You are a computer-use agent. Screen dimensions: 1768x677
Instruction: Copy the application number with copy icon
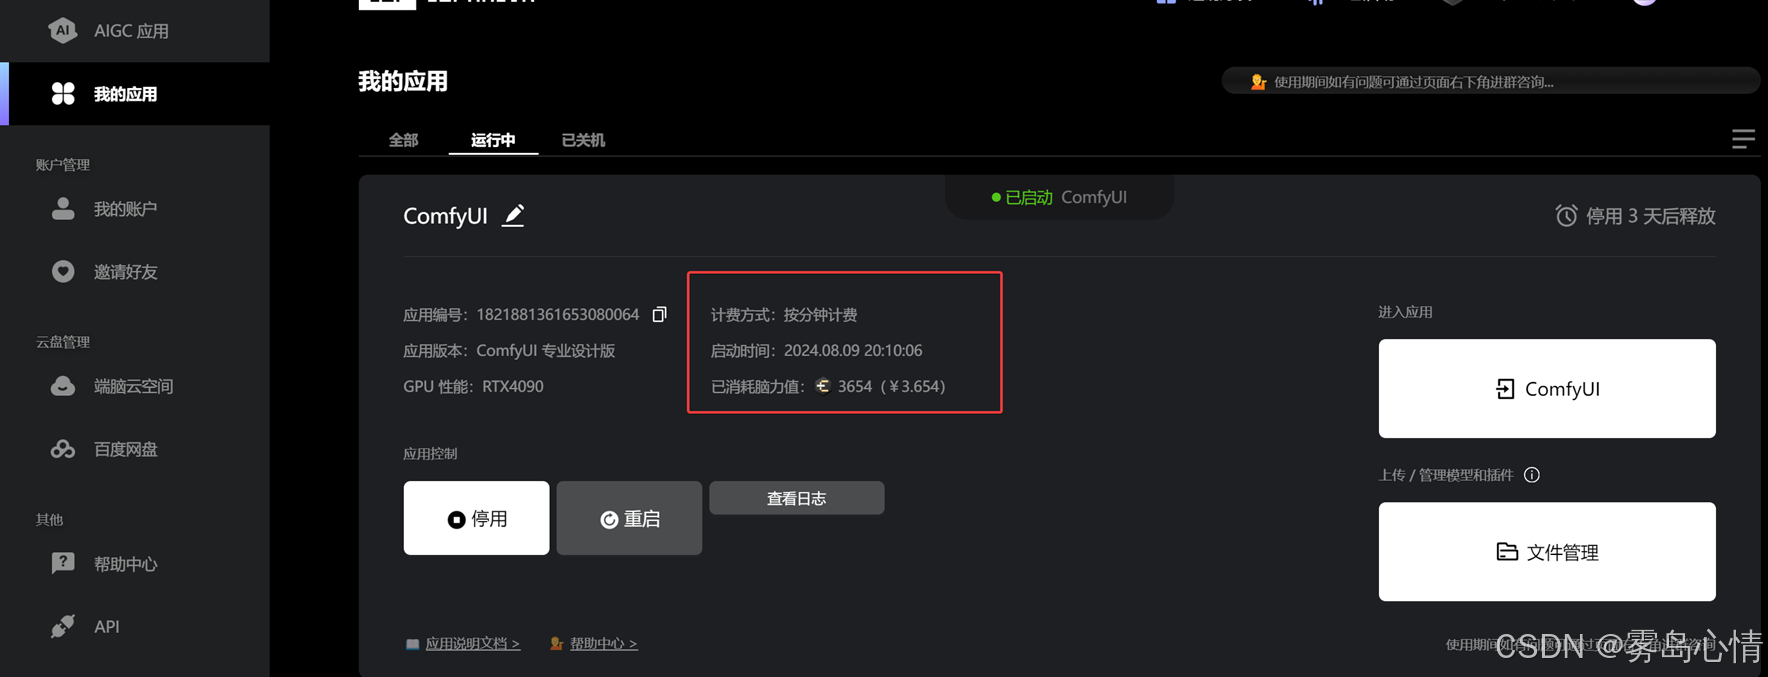tap(659, 314)
